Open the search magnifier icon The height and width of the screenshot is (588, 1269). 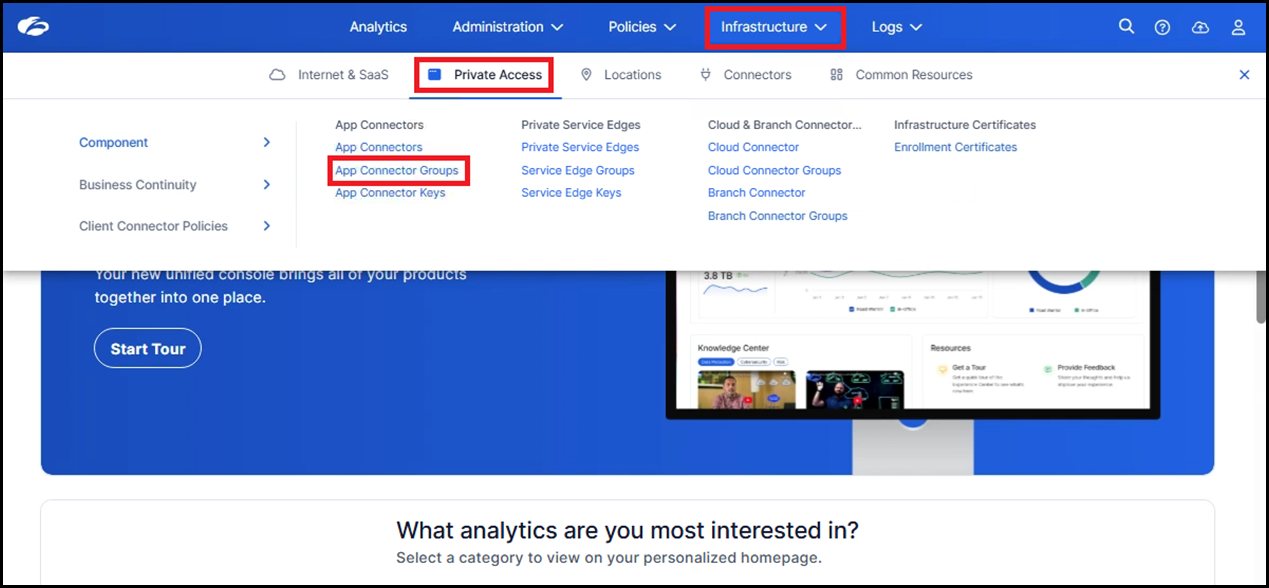pyautogui.click(x=1126, y=27)
